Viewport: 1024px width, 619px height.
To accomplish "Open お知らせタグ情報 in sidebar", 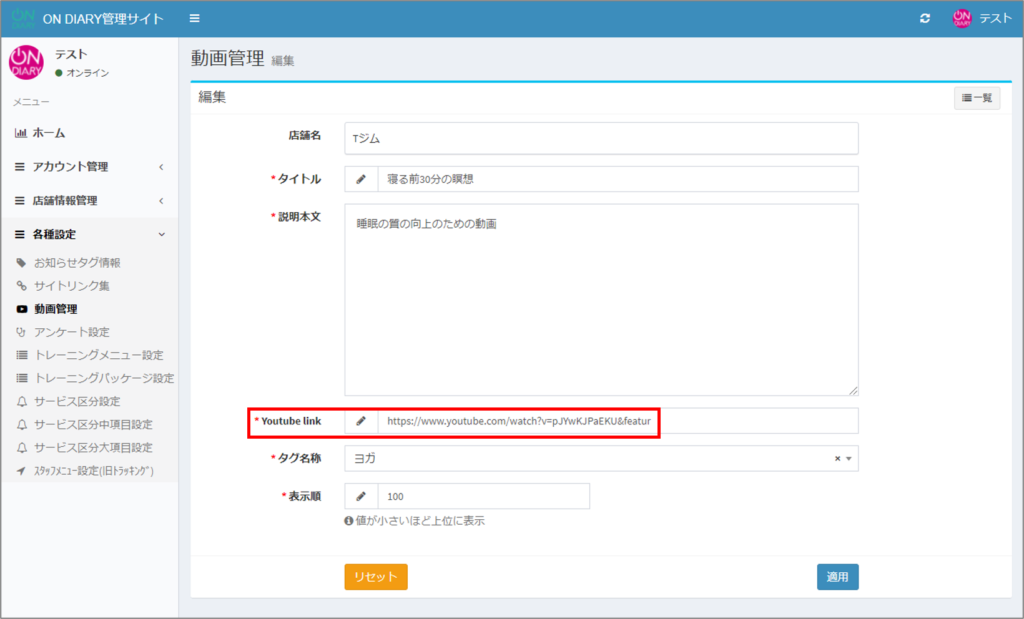I will [77, 263].
